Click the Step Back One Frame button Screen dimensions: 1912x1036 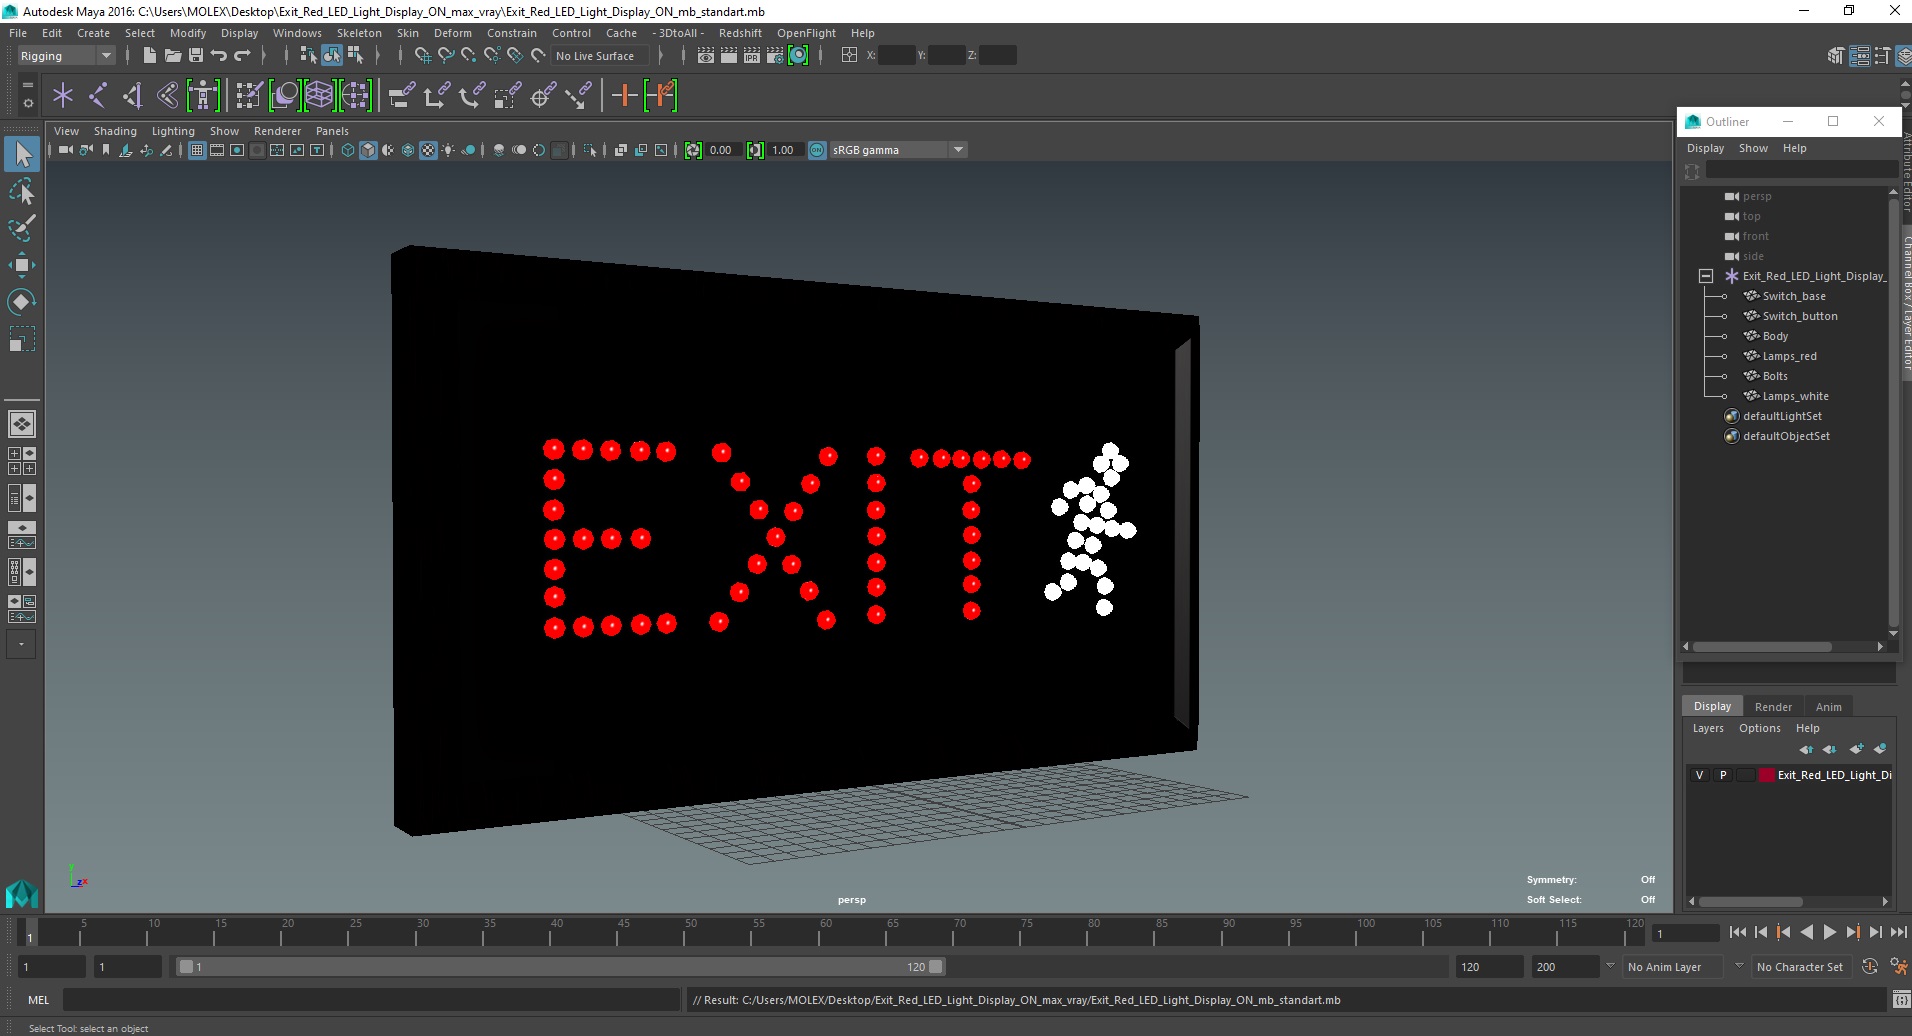coord(1760,932)
